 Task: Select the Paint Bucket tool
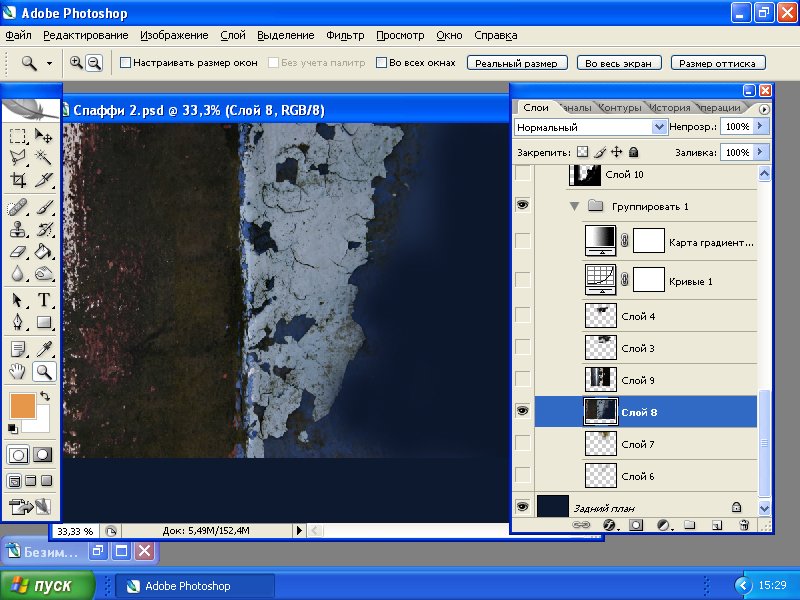(44, 252)
